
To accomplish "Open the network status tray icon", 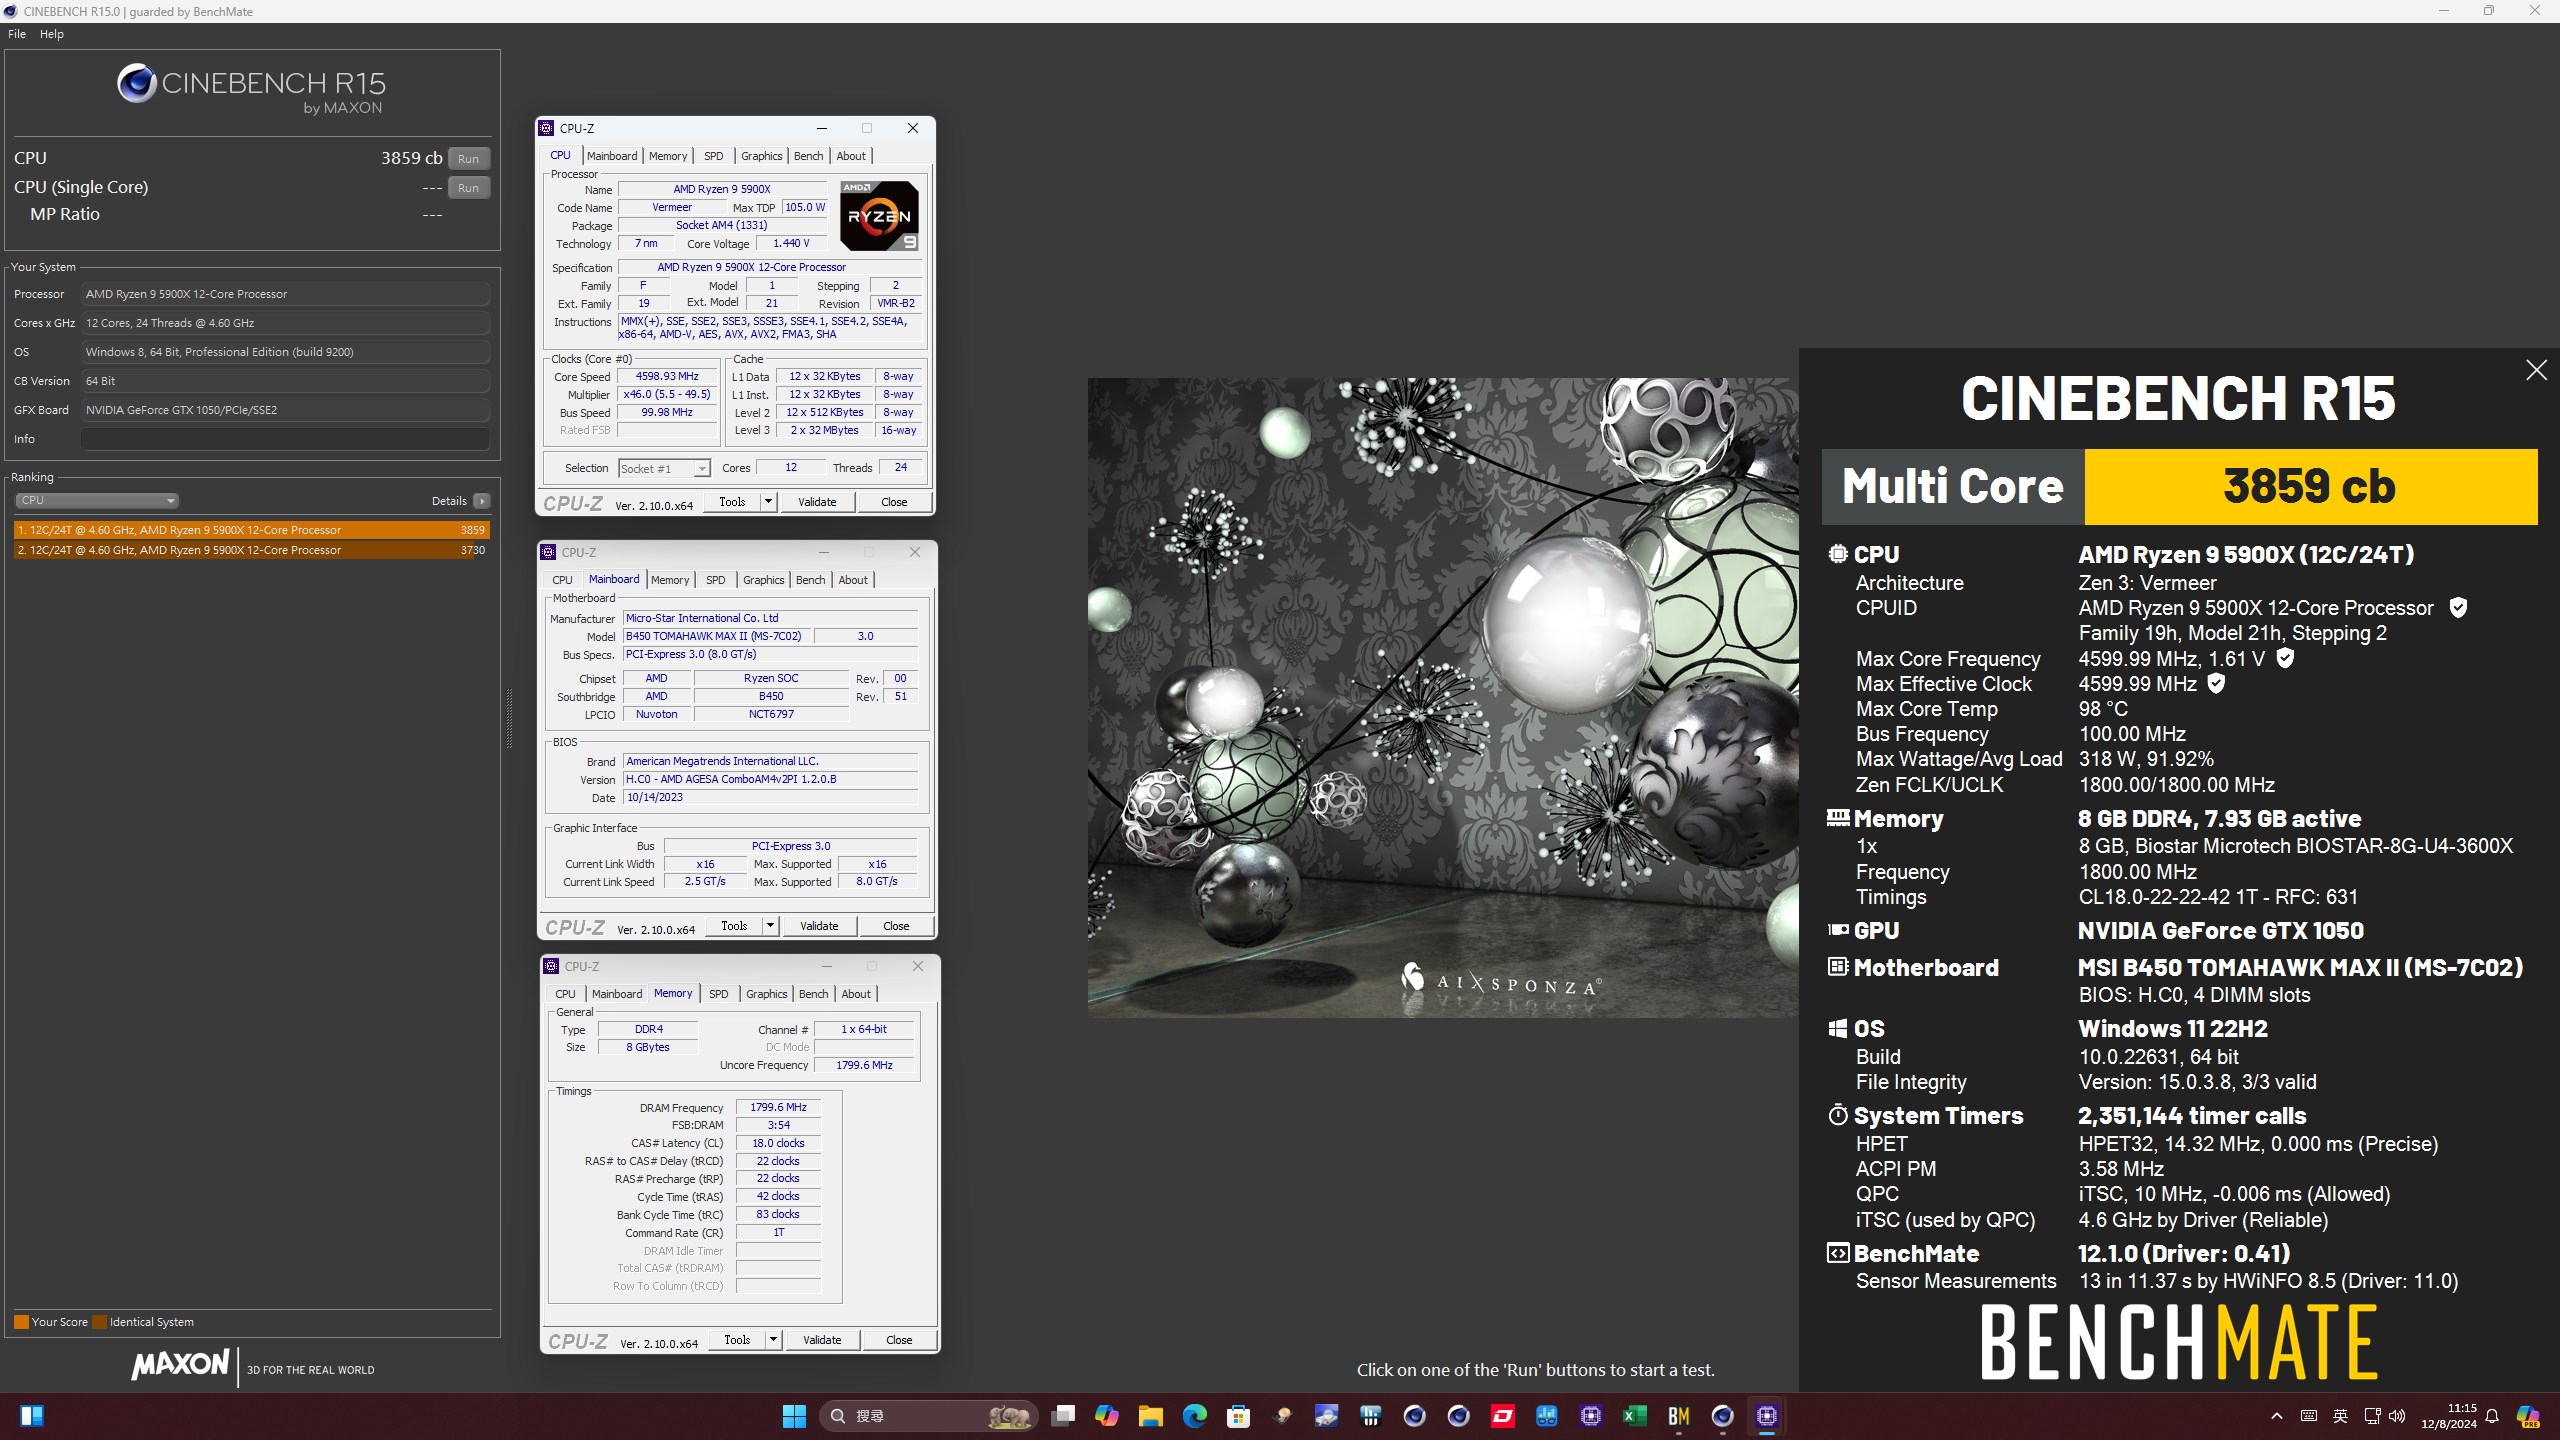I will pos(2372,1416).
